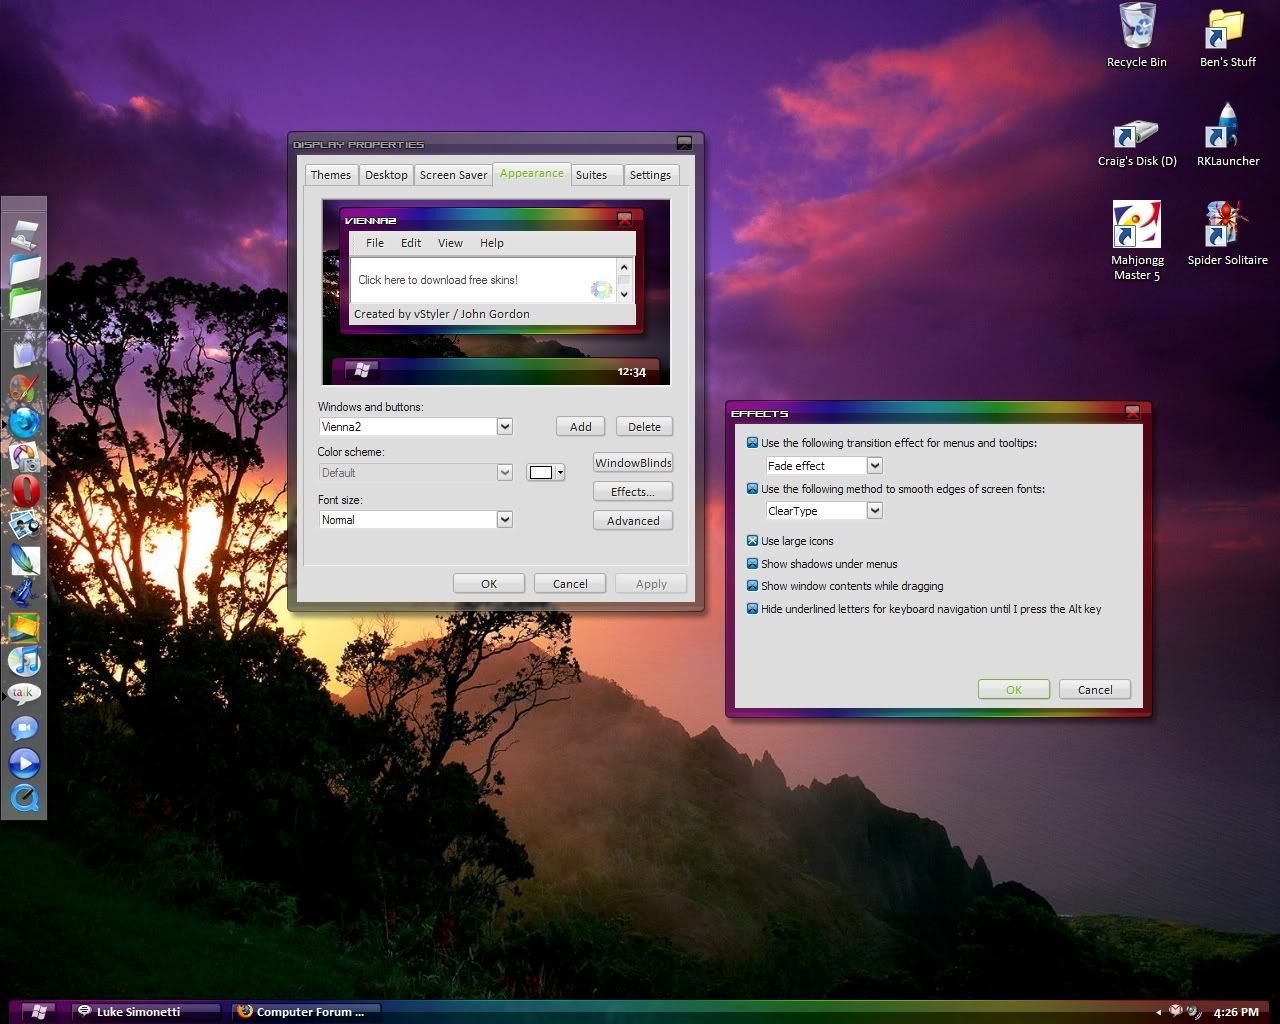Screen dimensions: 1280x1024
Task: Click the white drive icon atop the dock
Action: pyautogui.click(x=25, y=236)
